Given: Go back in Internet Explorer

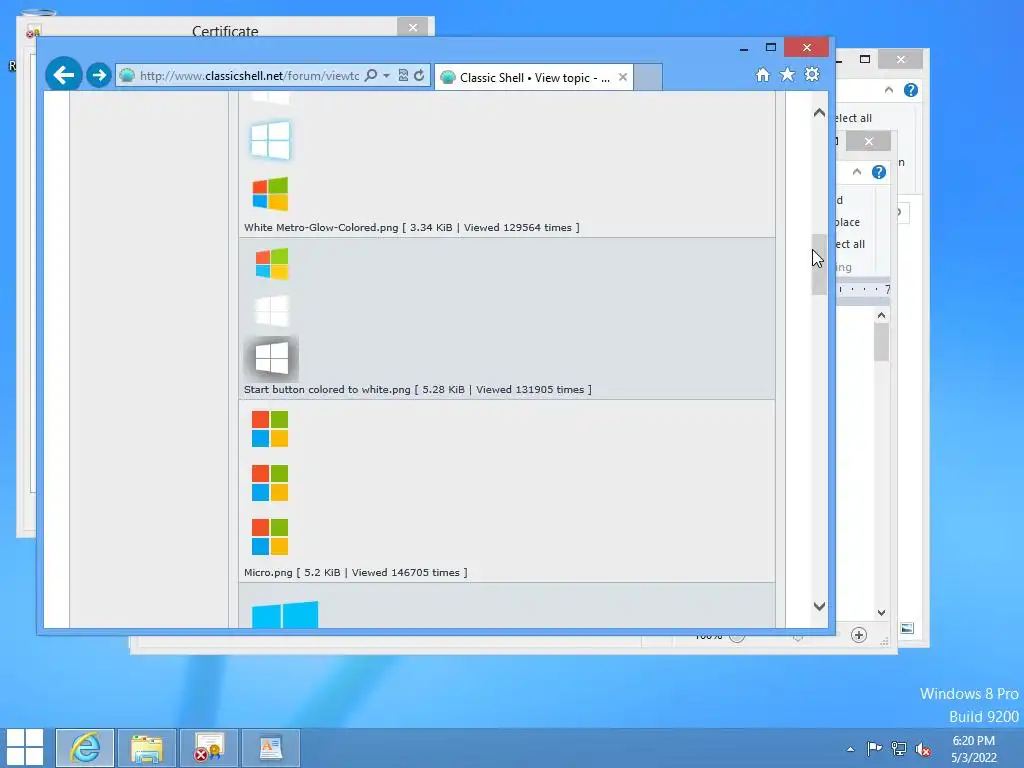Looking at the screenshot, I should click(x=63, y=75).
